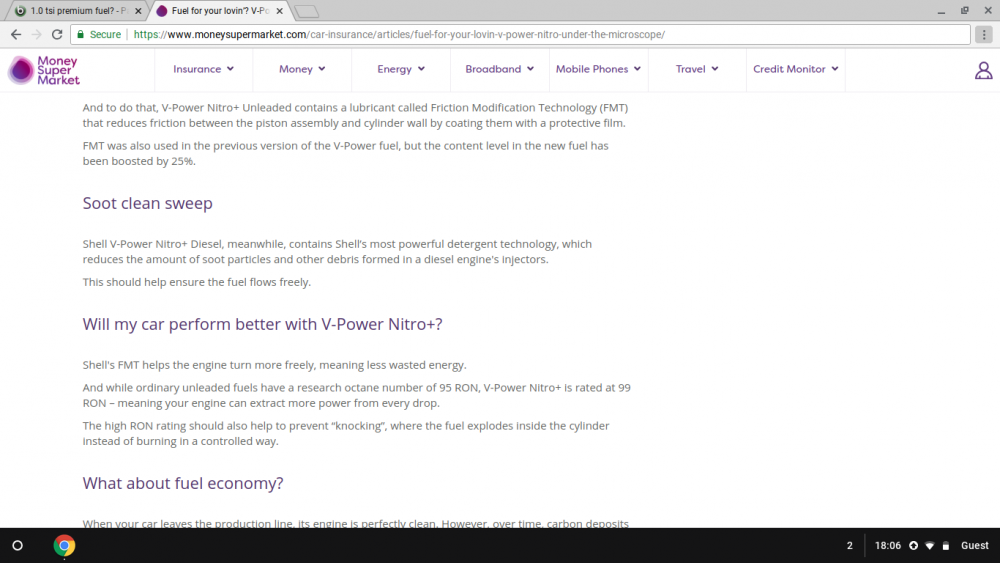Click the 18:06 clock in the tray
The height and width of the screenshot is (563, 1000).
point(888,546)
